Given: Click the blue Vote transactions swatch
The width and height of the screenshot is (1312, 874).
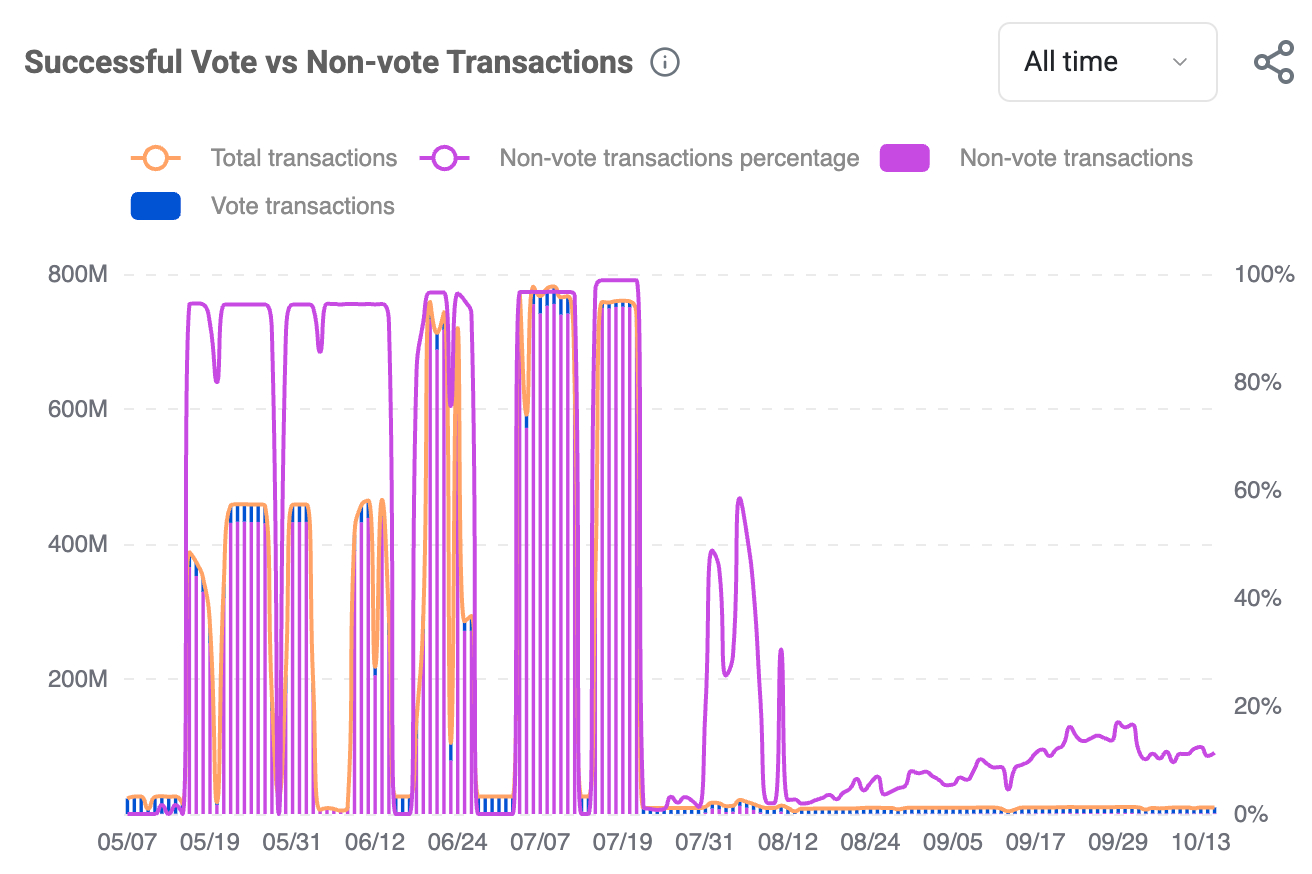Looking at the screenshot, I should 156,206.
